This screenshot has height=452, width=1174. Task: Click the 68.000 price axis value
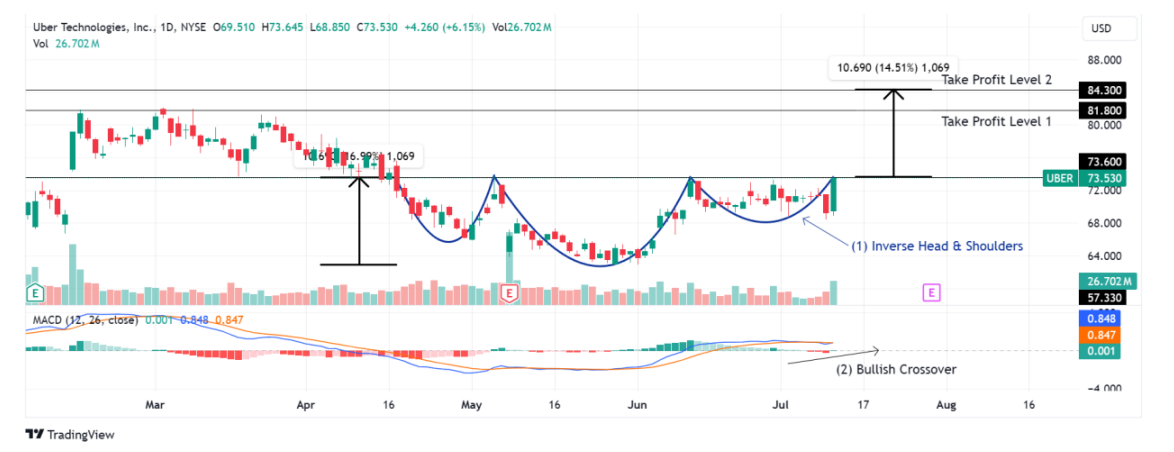pos(1104,223)
